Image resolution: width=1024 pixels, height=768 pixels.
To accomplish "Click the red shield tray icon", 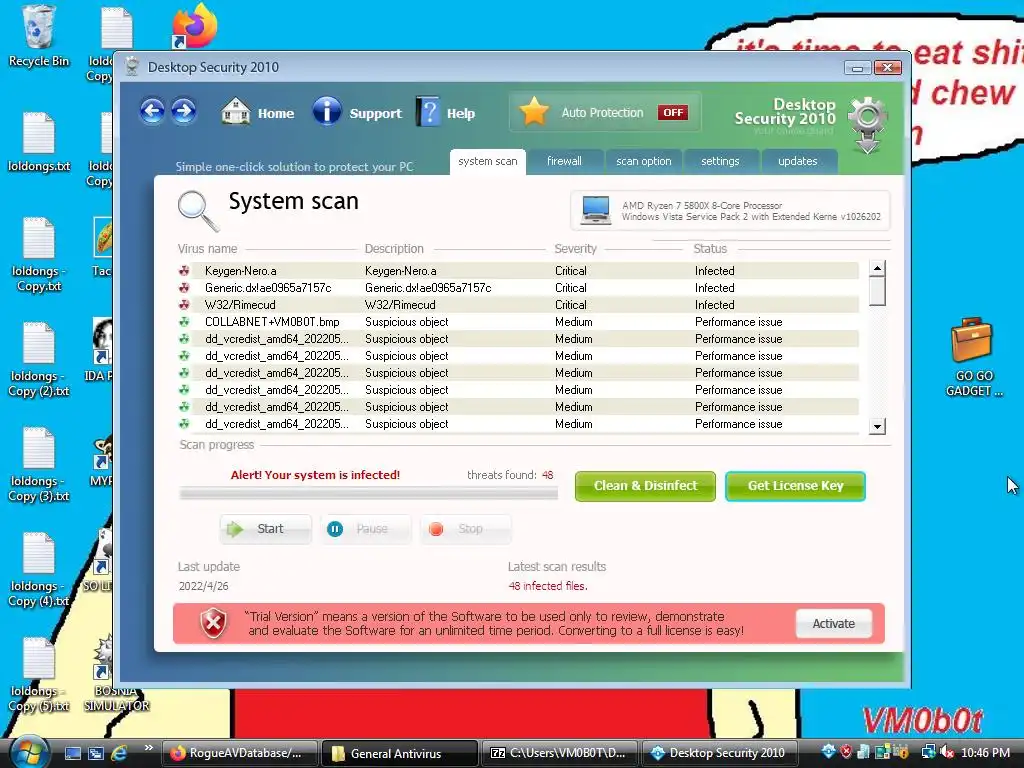I will coord(846,752).
